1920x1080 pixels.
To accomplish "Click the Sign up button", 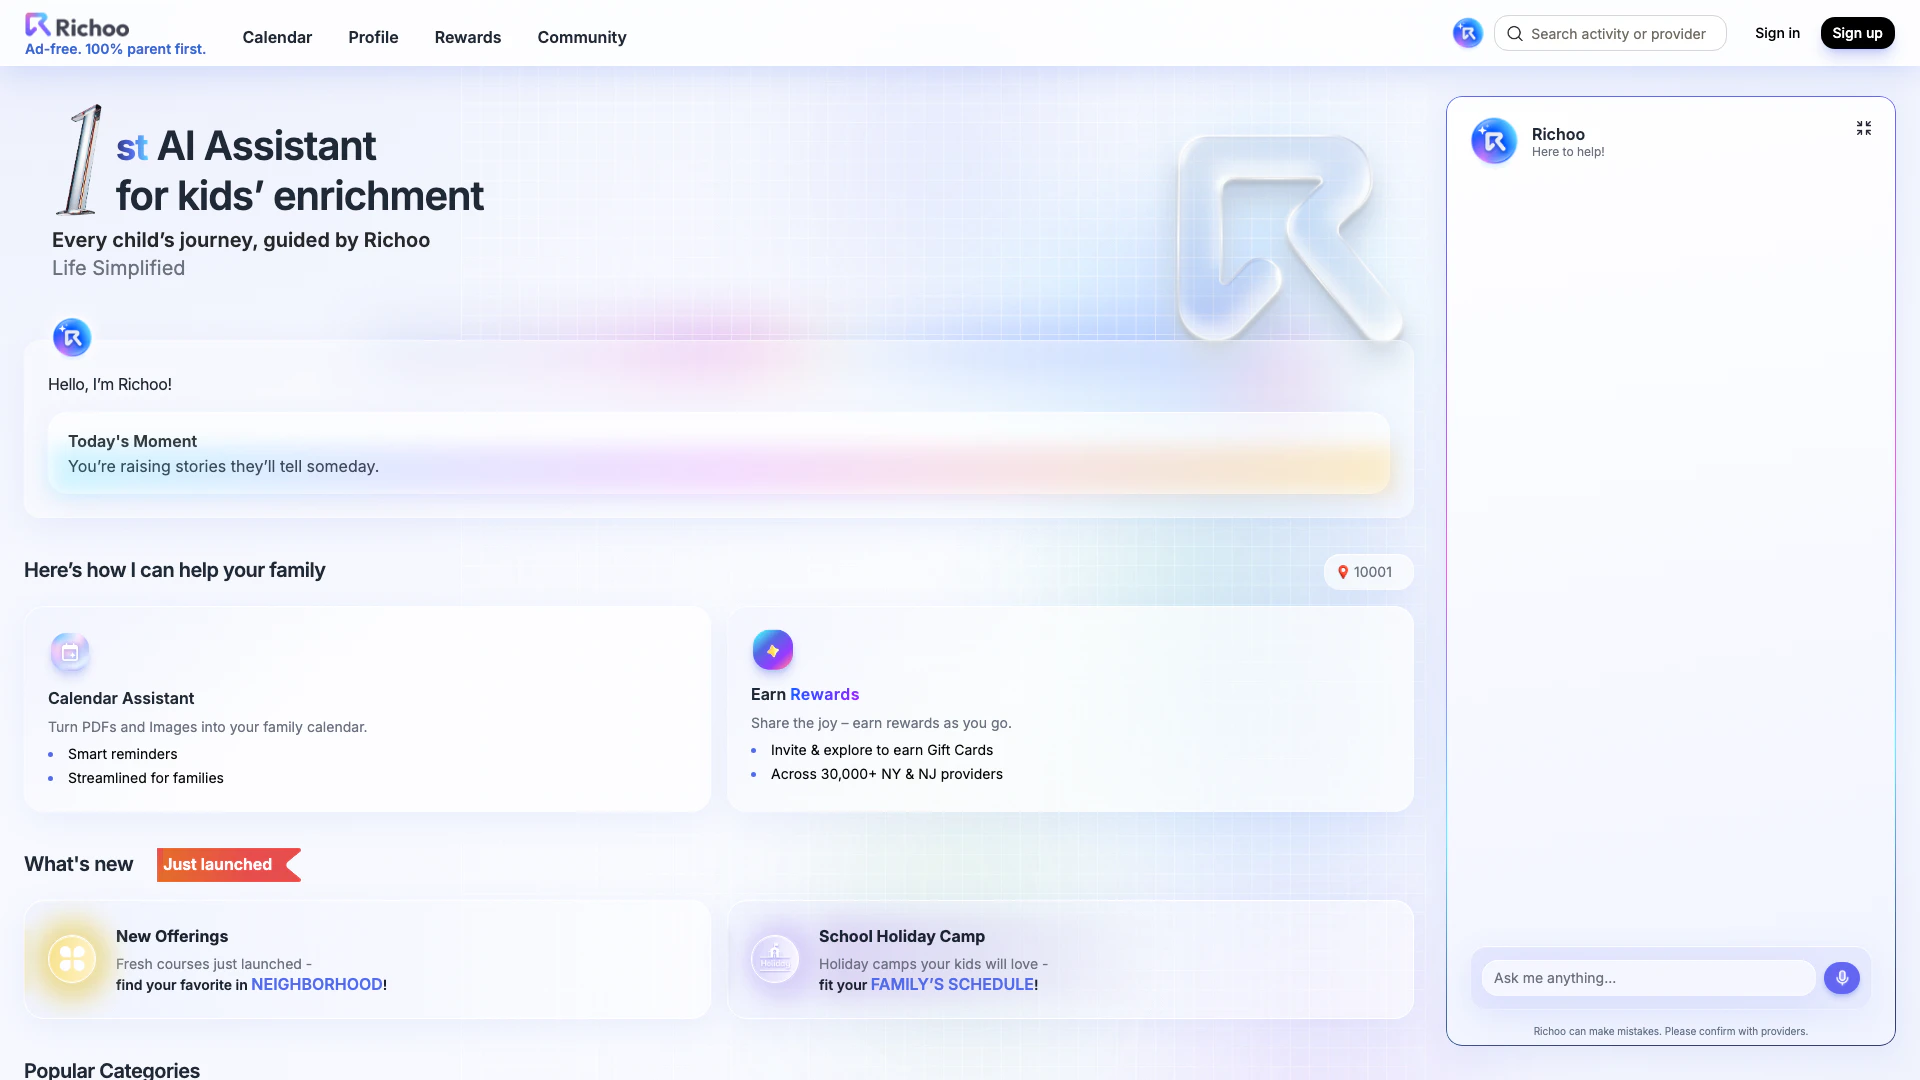I will [x=1857, y=33].
